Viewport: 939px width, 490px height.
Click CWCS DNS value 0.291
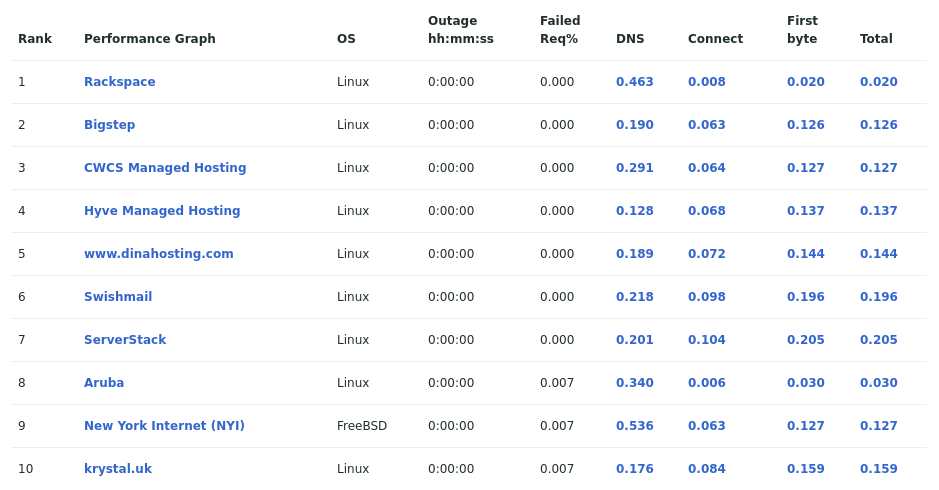click(x=635, y=168)
